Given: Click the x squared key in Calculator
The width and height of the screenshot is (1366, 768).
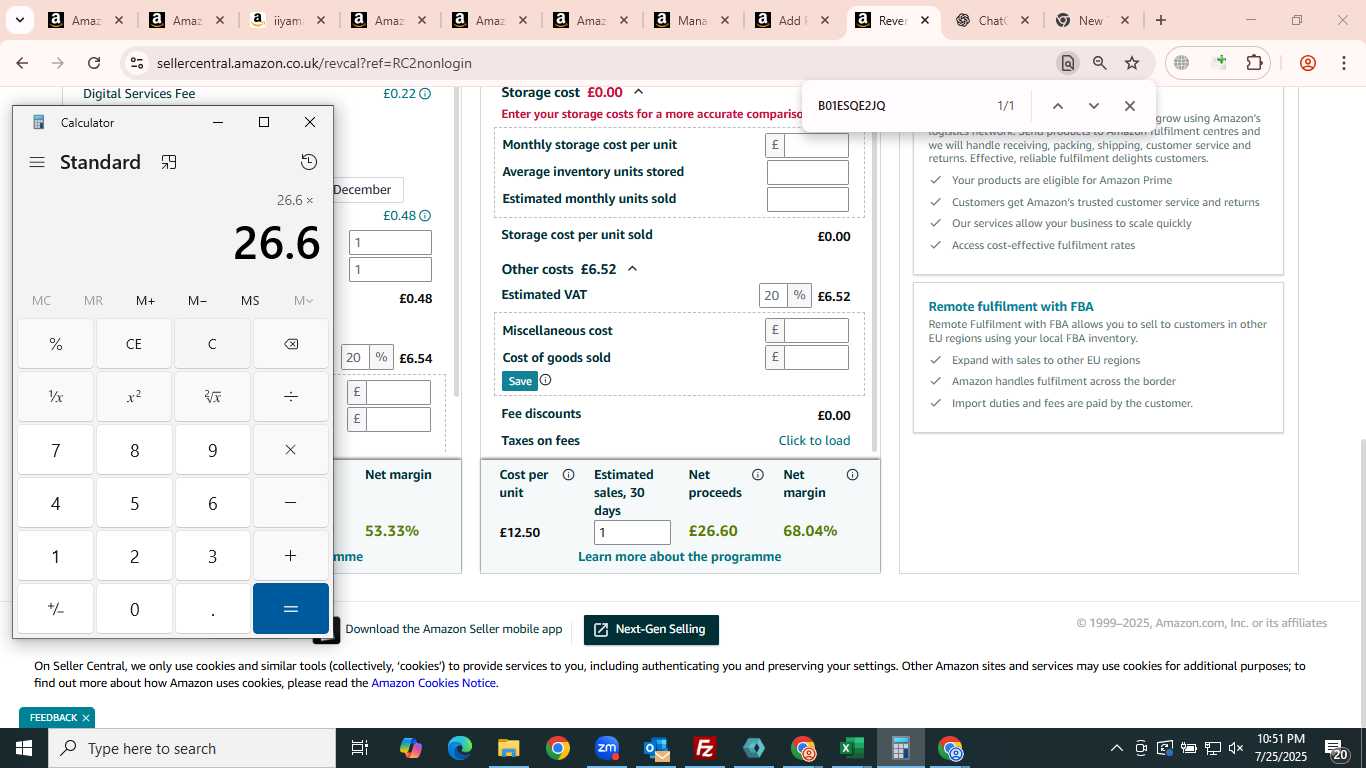Looking at the screenshot, I should coord(134,397).
